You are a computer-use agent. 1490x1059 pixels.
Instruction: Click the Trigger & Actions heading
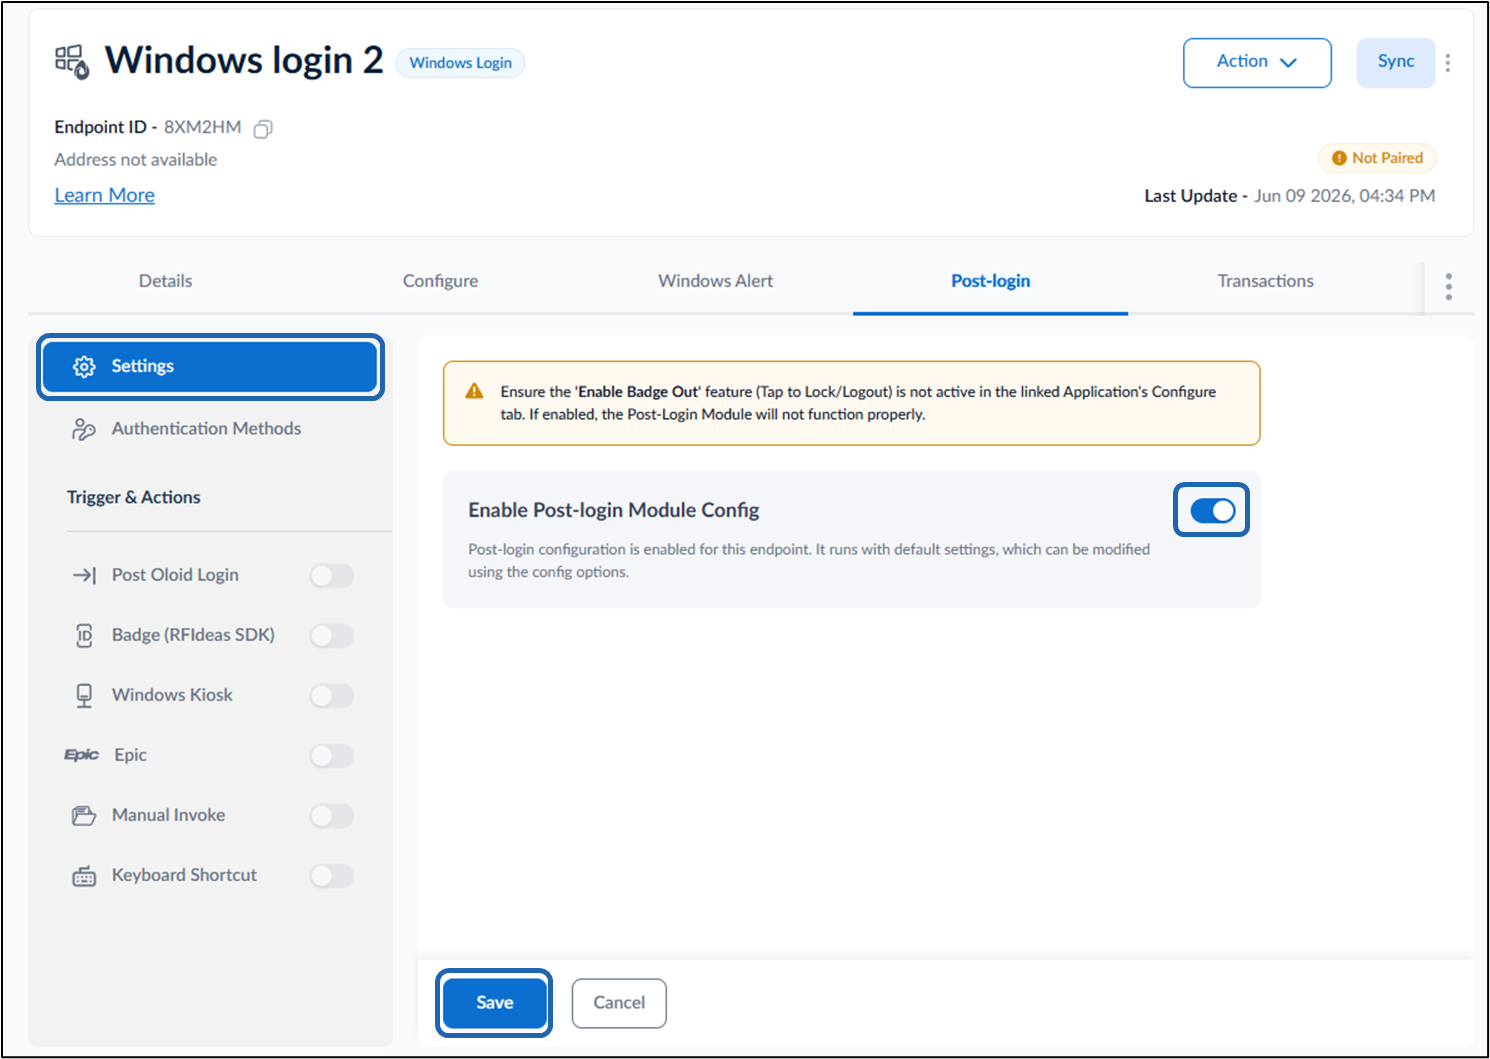coord(133,497)
